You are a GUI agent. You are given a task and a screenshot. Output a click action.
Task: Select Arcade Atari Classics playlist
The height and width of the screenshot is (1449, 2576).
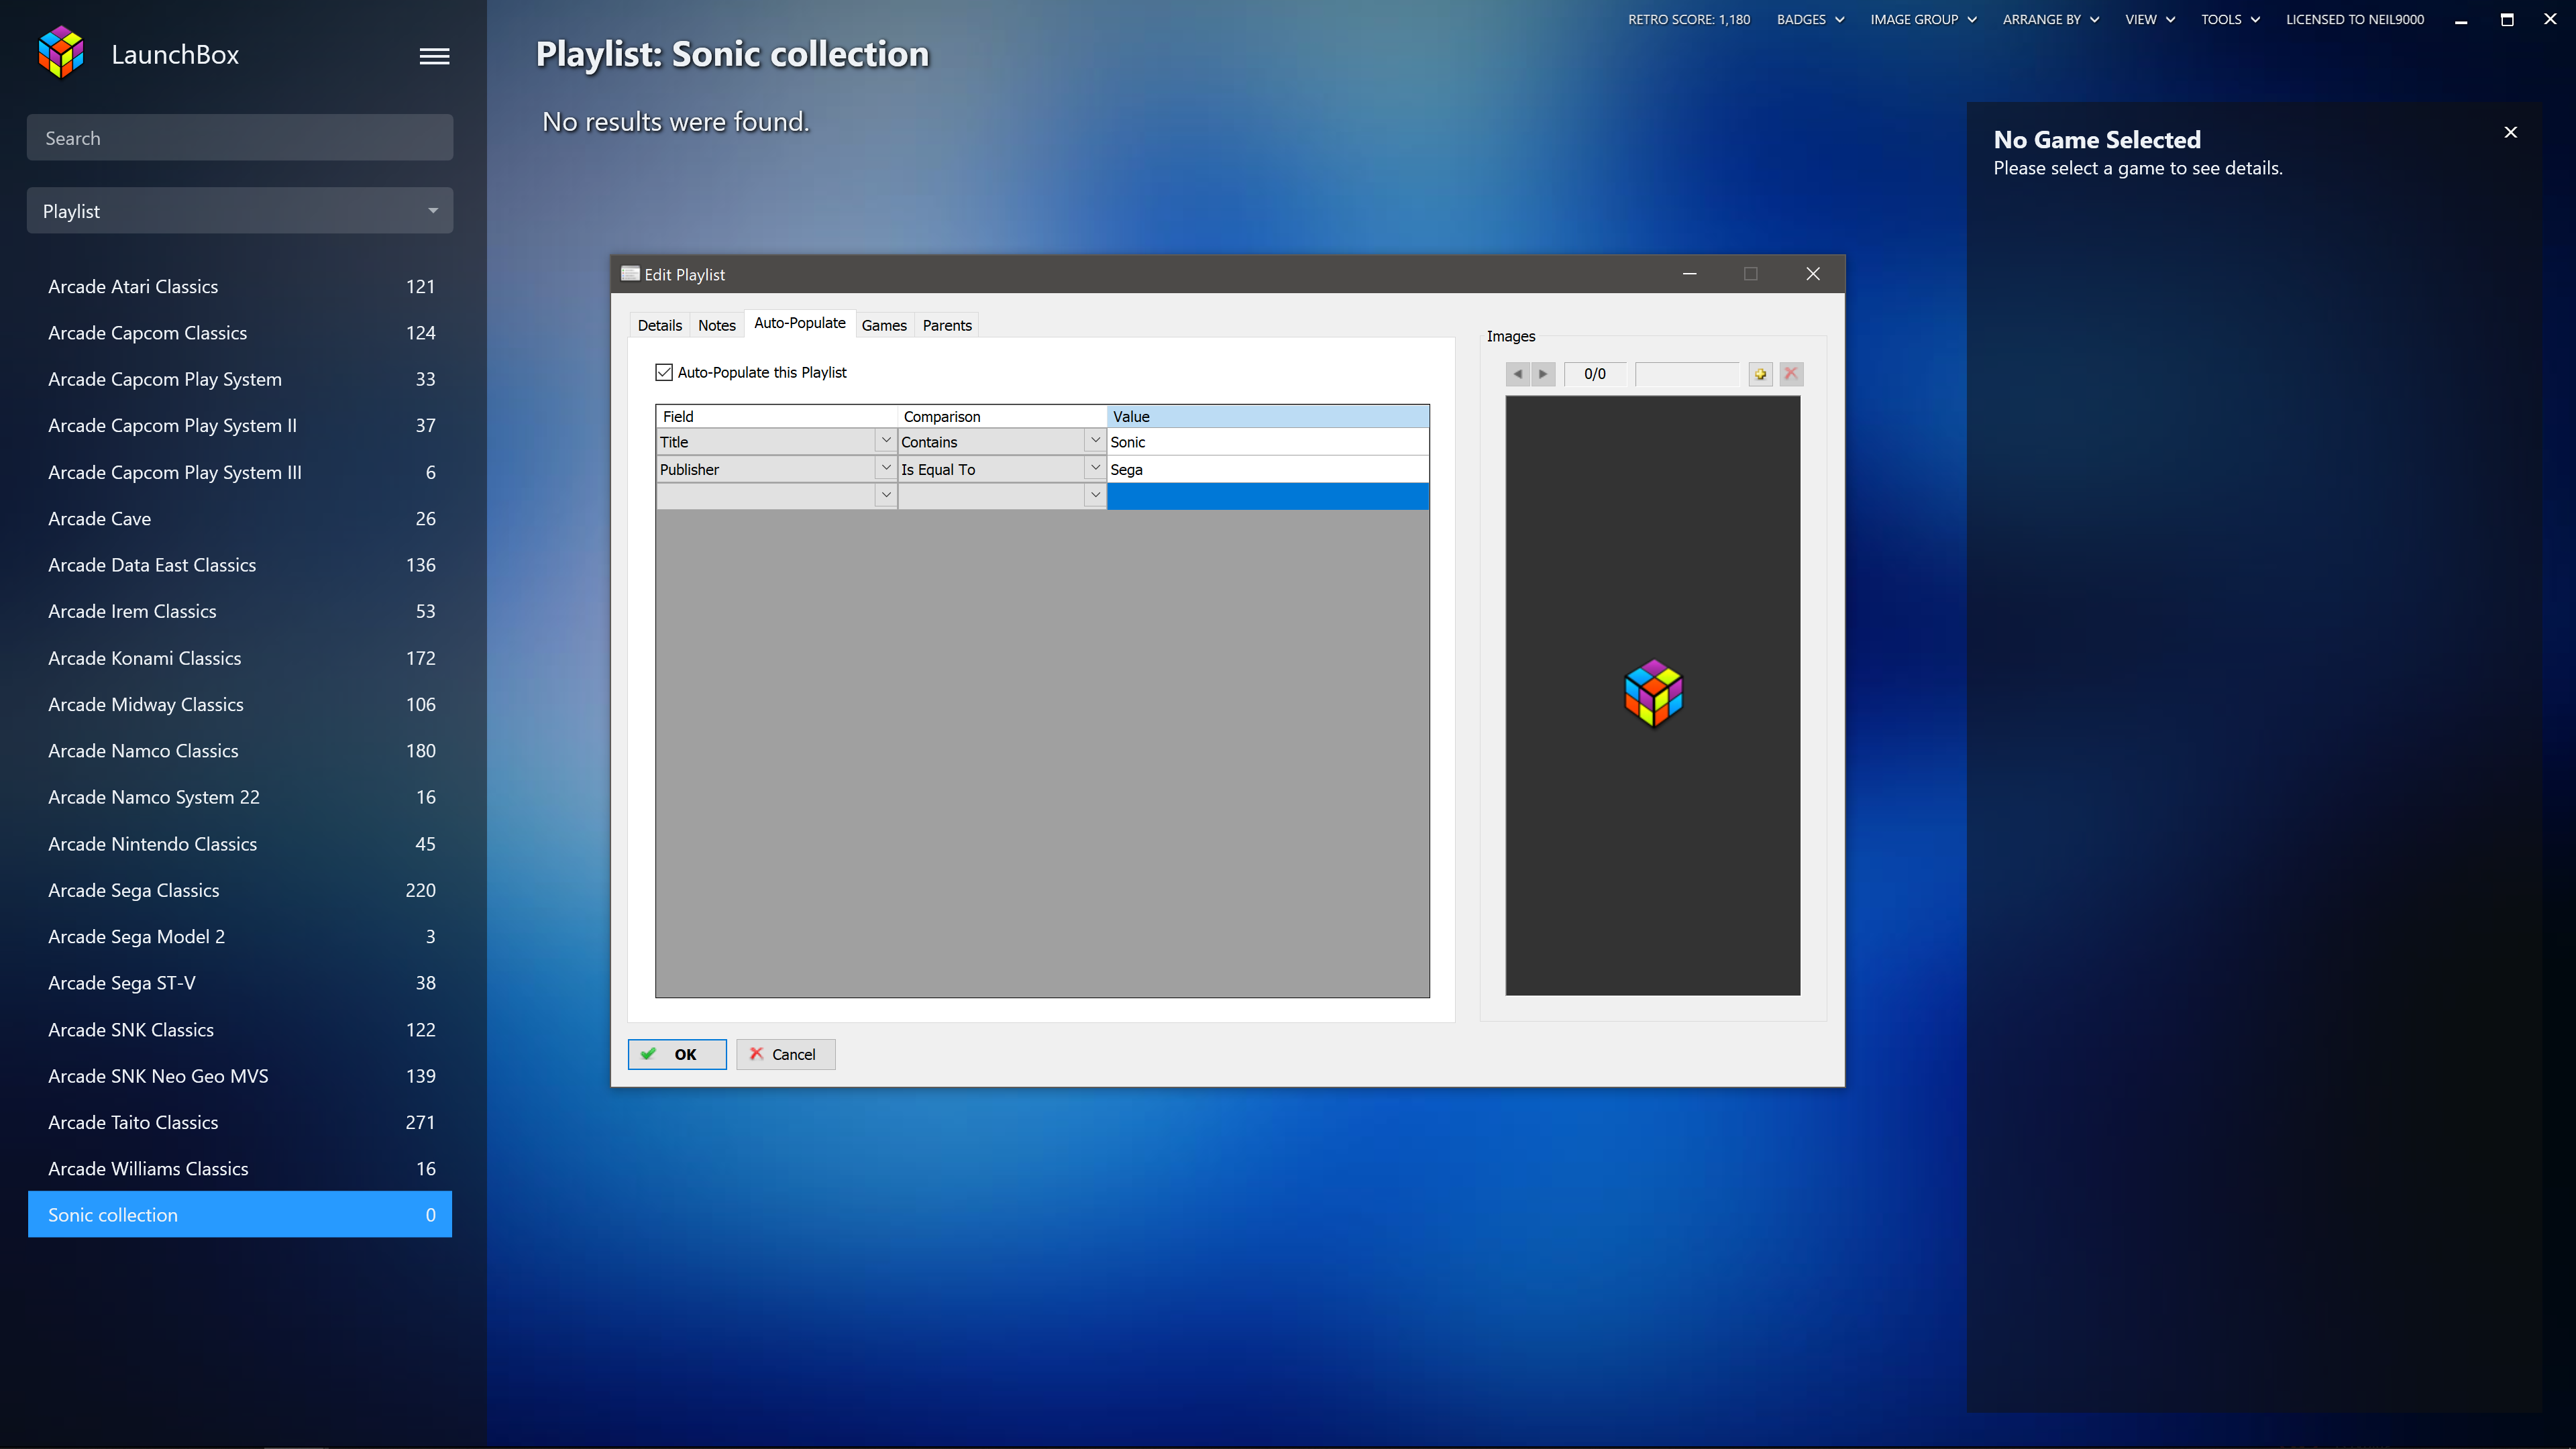click(x=240, y=286)
